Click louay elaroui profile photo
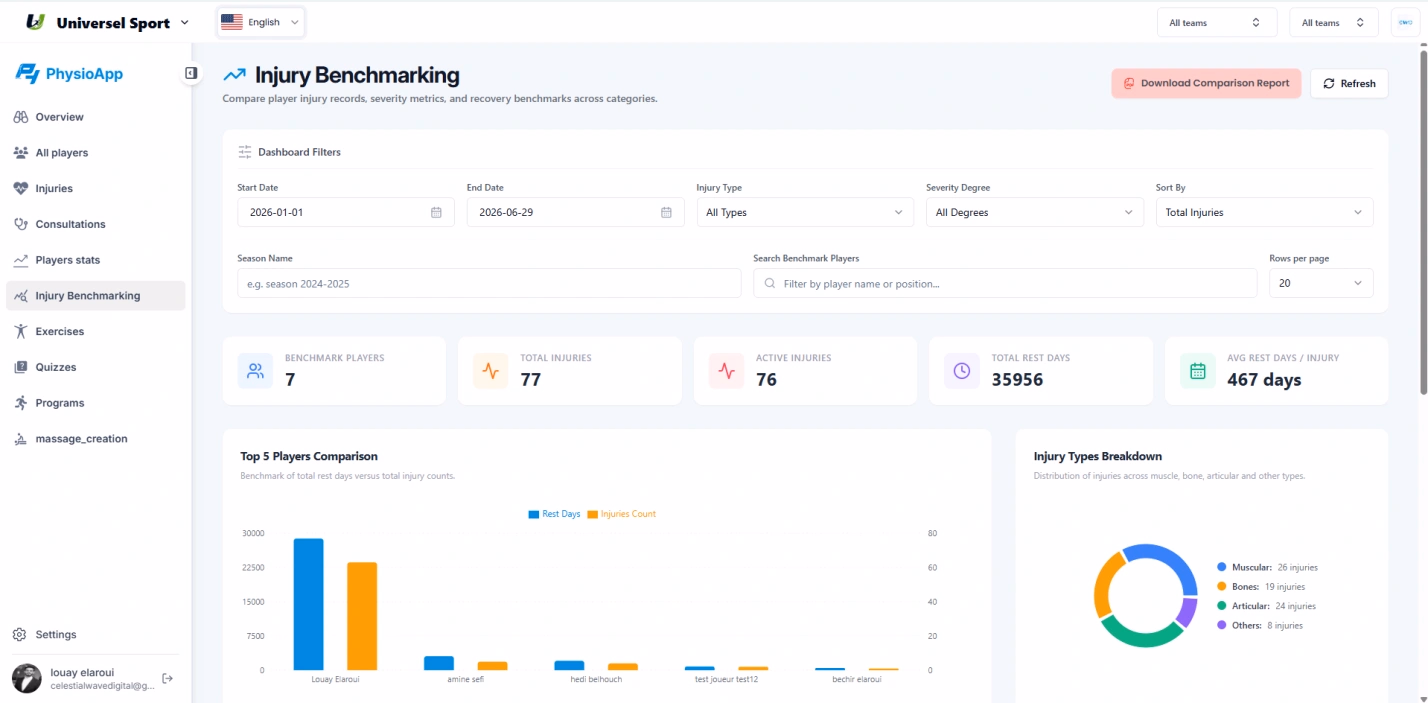 [27, 679]
